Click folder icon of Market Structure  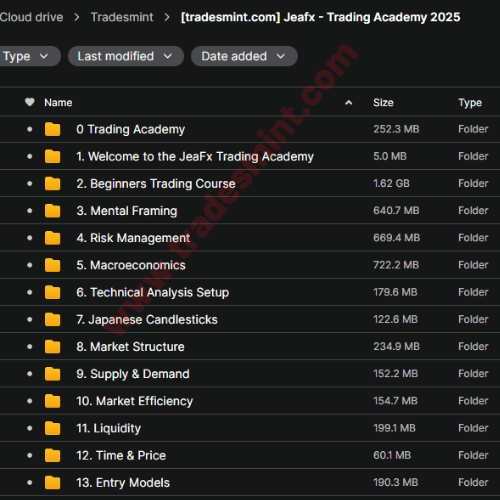[x=53, y=347]
